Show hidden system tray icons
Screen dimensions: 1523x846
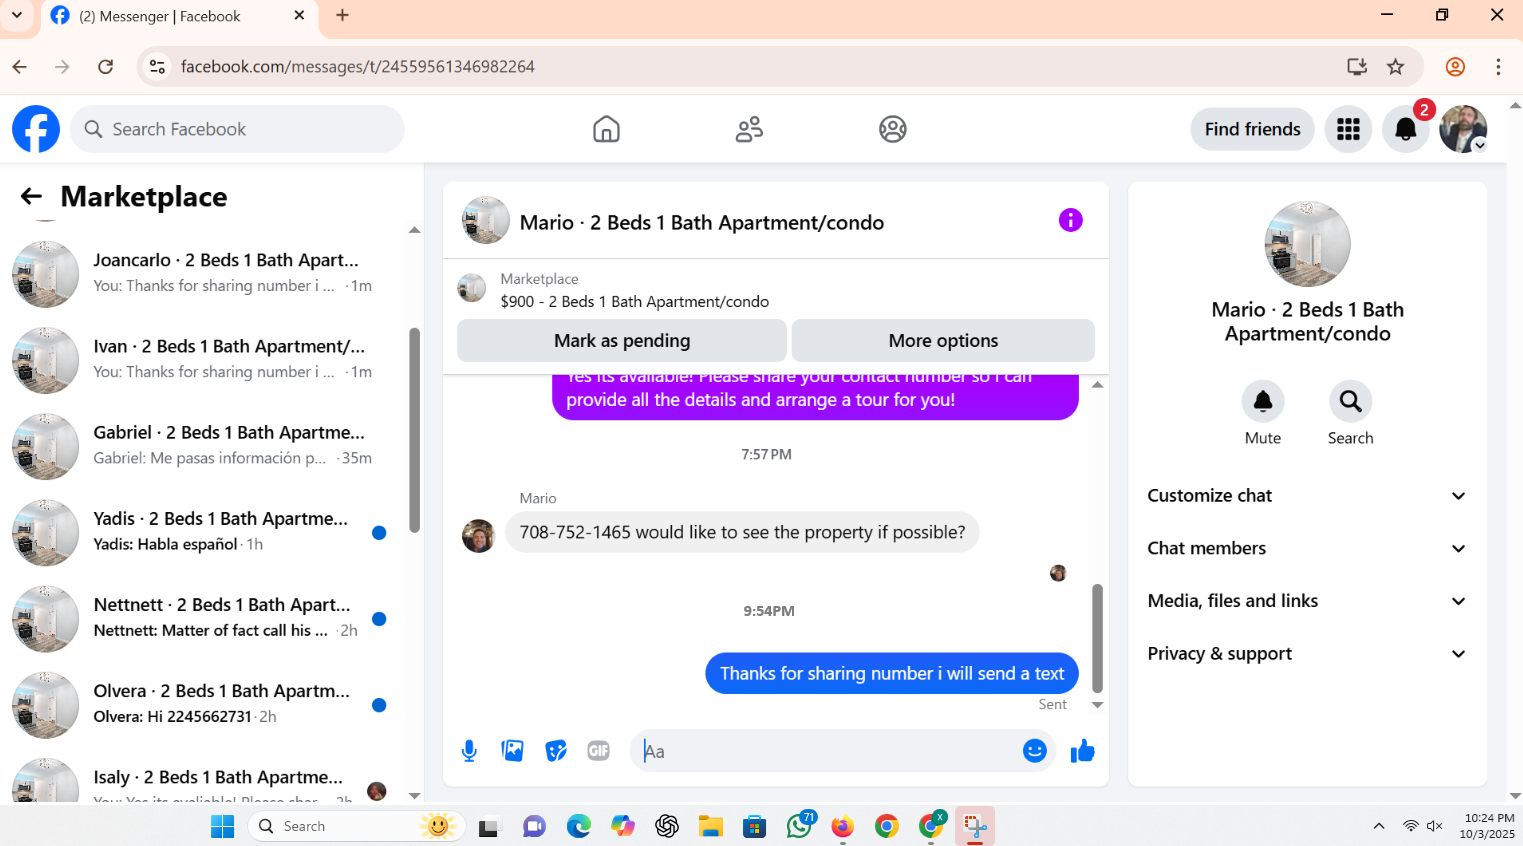(1379, 826)
